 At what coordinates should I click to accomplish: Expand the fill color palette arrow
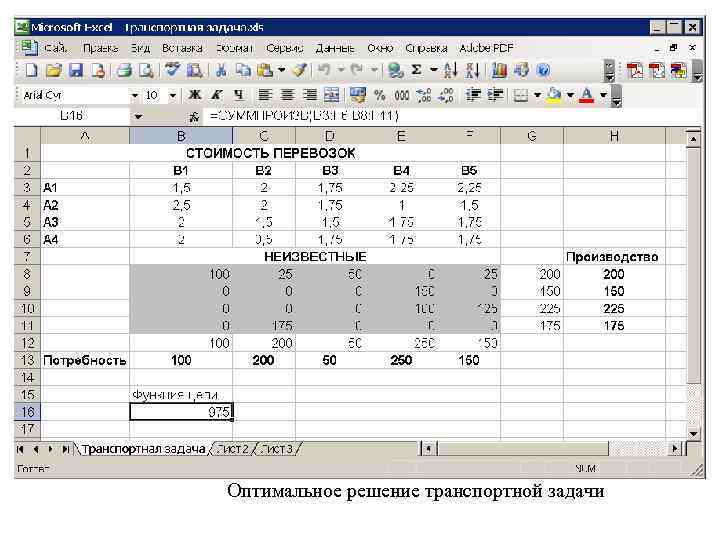pyautogui.click(x=570, y=95)
